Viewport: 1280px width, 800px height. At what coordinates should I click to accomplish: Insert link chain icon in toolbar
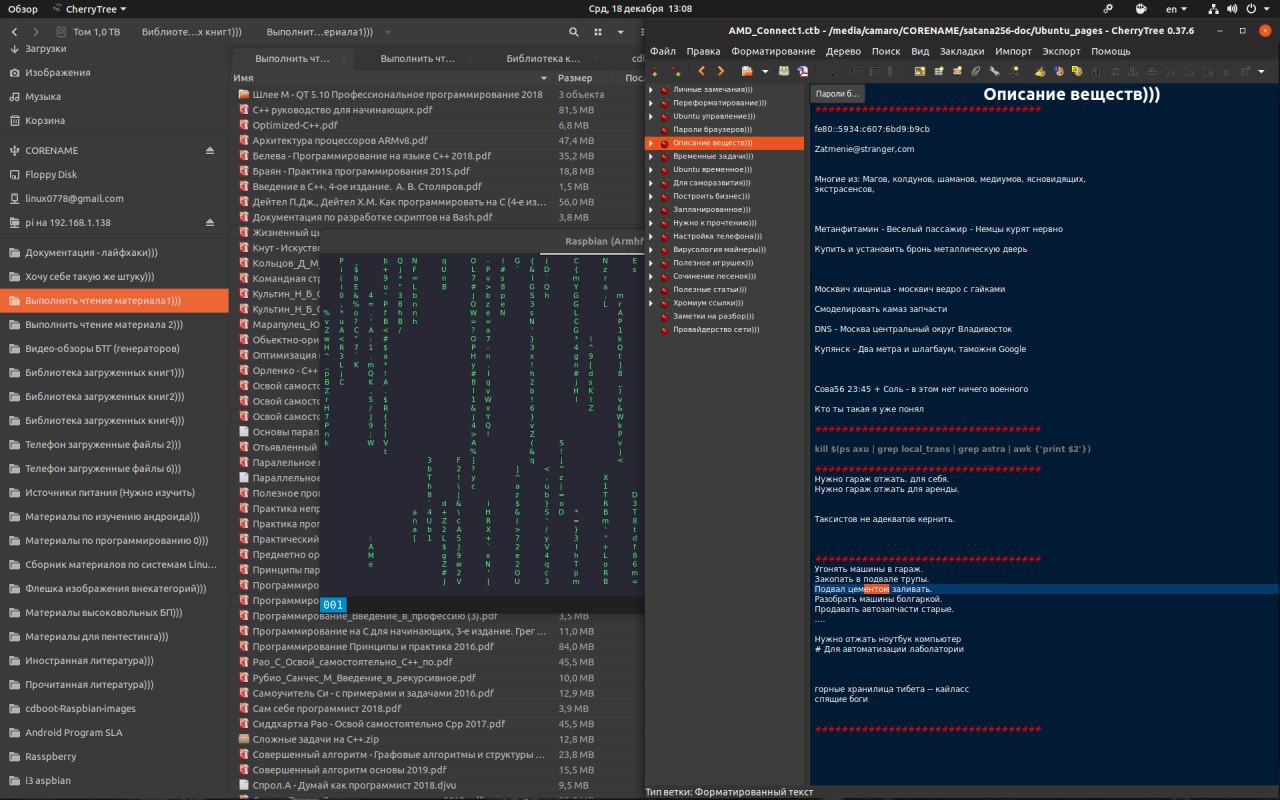click(994, 71)
